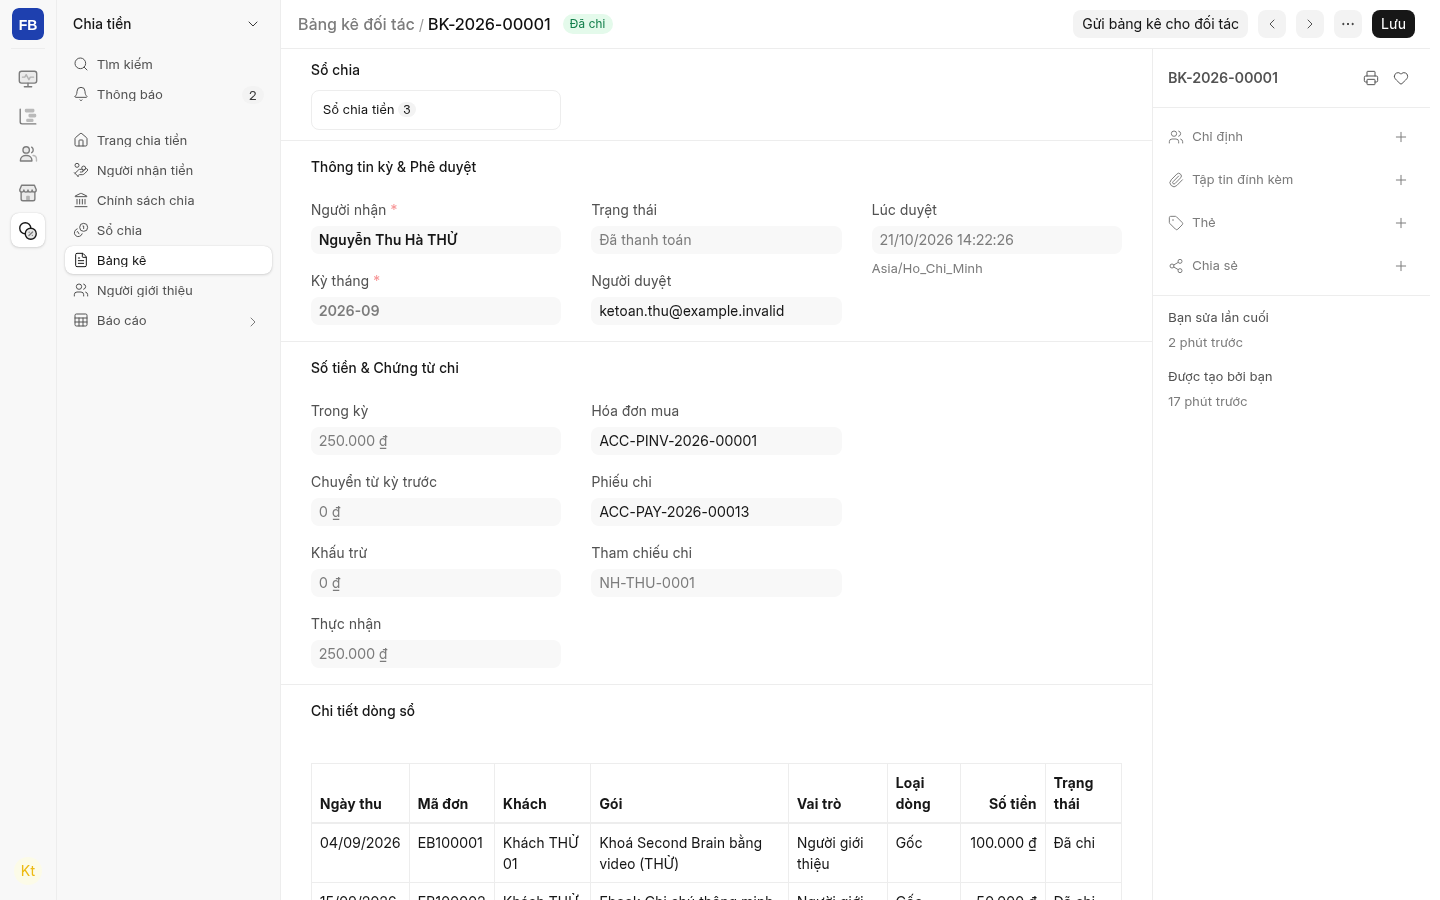Open Sổ chia tiền 3 connection link

(436, 110)
